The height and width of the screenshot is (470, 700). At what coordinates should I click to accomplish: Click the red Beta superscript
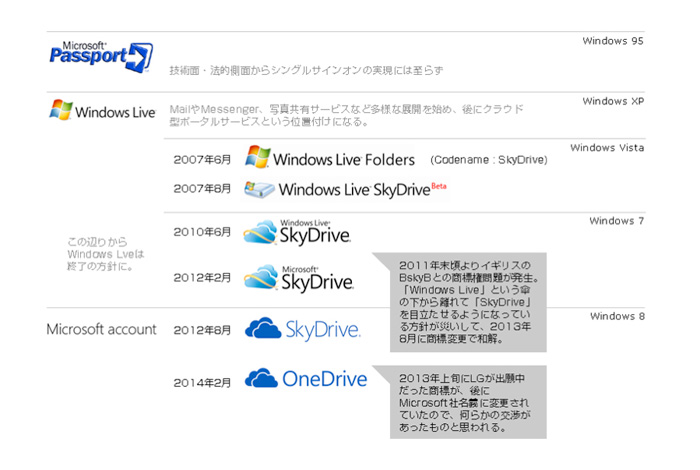439,186
